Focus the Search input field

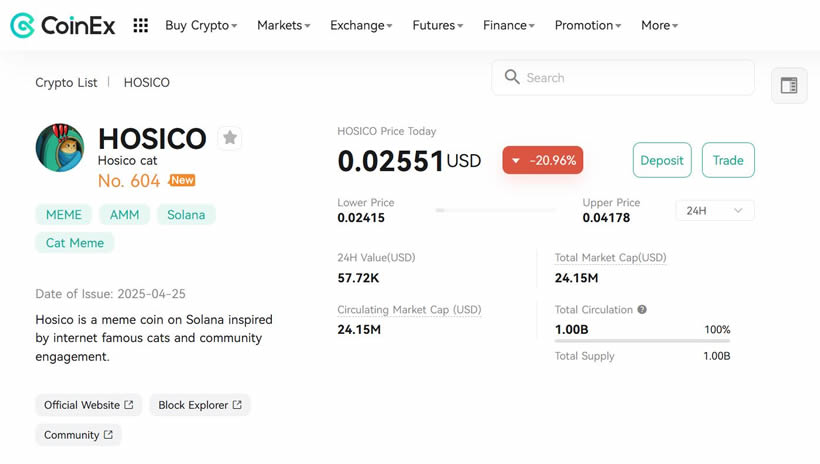(636, 77)
